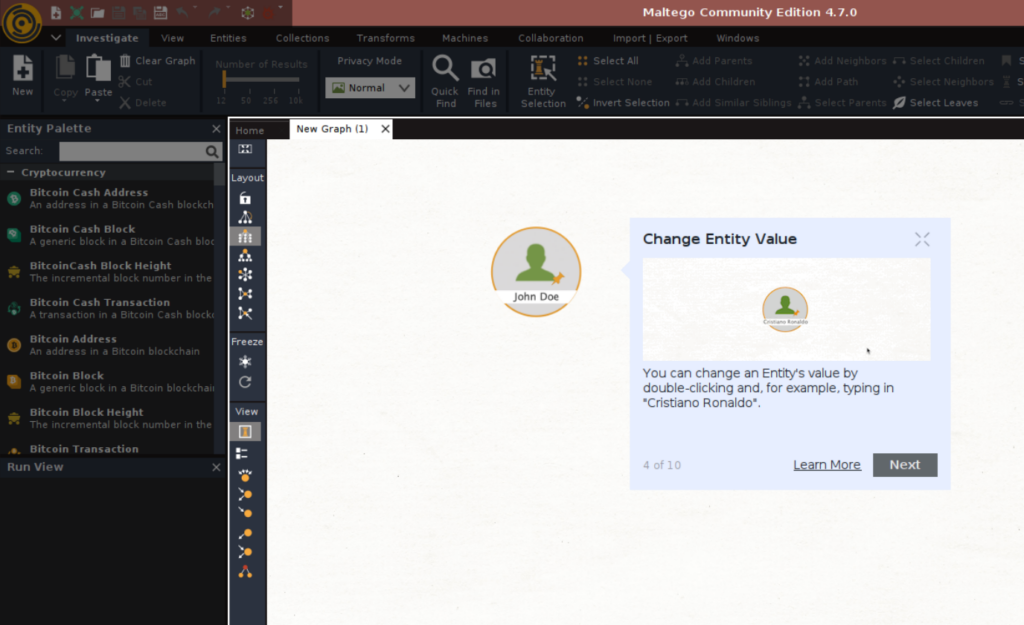The height and width of the screenshot is (625, 1024).
Task: Select BitcoinCash Block Height entity
Action: (108, 272)
